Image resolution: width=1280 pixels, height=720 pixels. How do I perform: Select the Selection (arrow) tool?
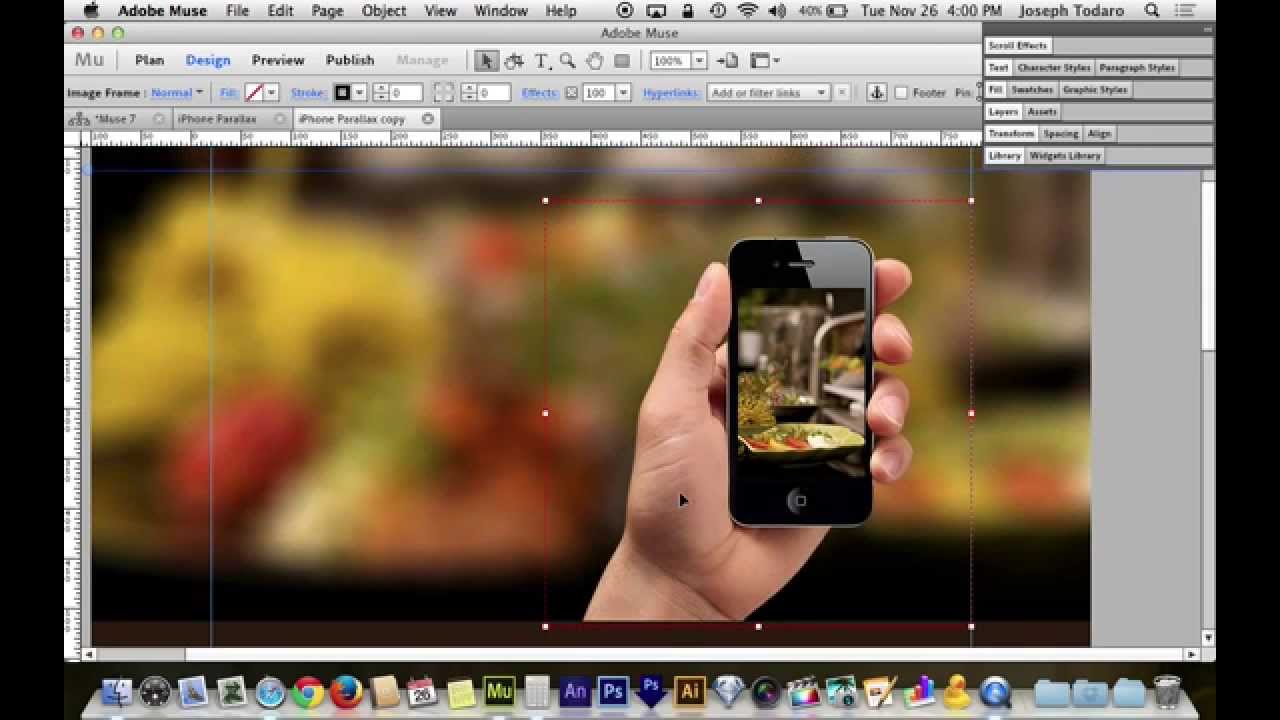(486, 61)
